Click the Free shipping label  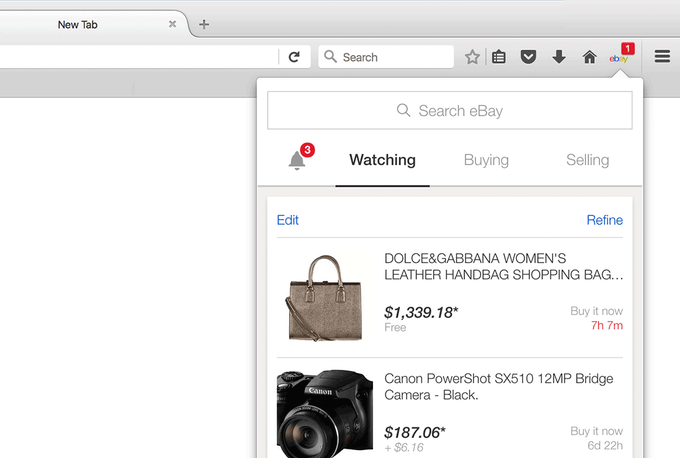(395, 327)
